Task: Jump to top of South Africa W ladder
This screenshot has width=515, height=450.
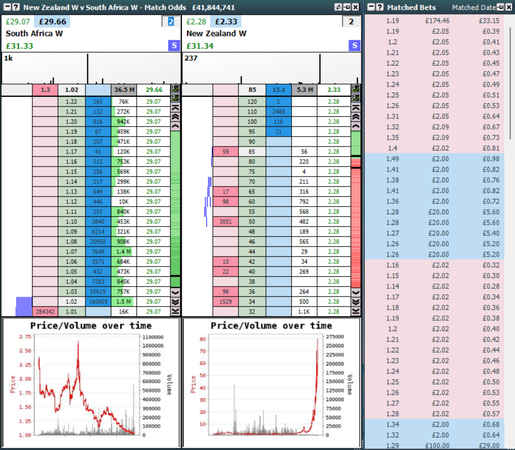Action: (175, 107)
